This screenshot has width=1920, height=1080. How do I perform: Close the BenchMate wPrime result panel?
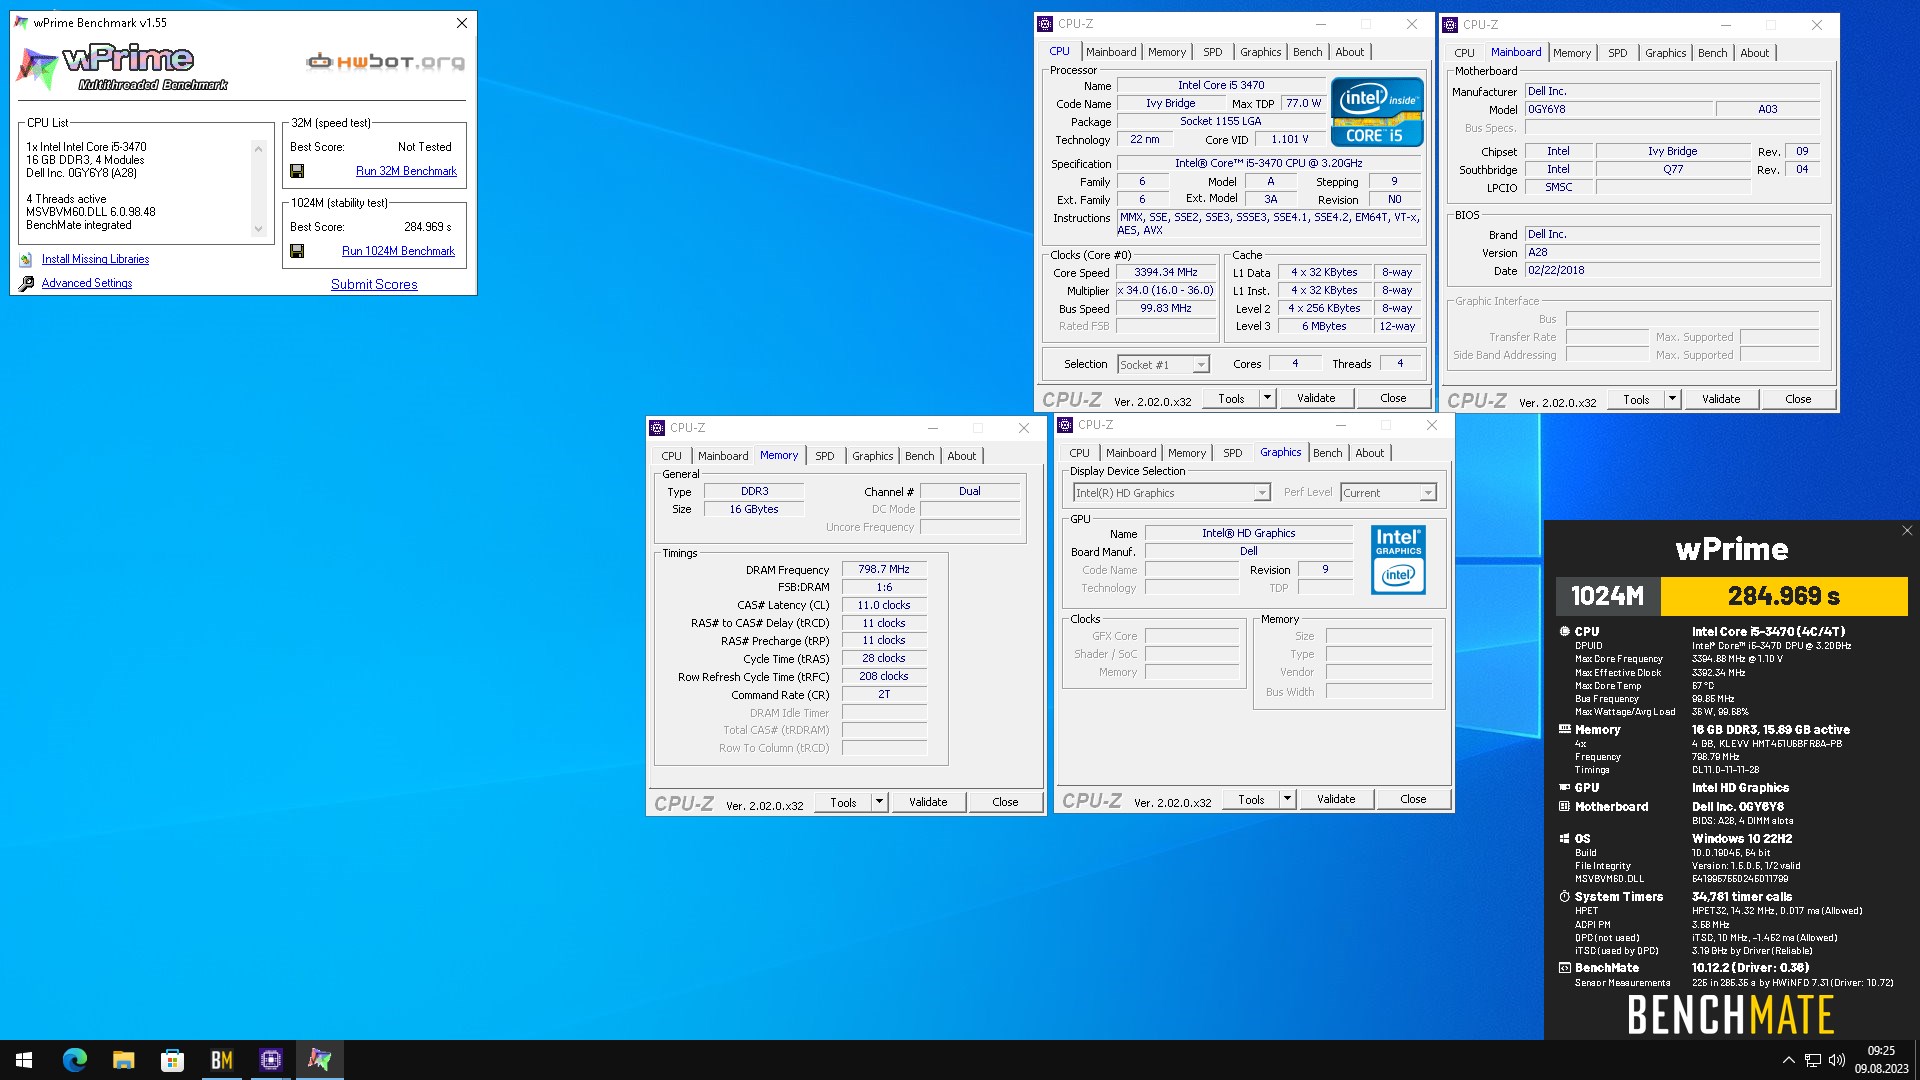pos(1907,531)
